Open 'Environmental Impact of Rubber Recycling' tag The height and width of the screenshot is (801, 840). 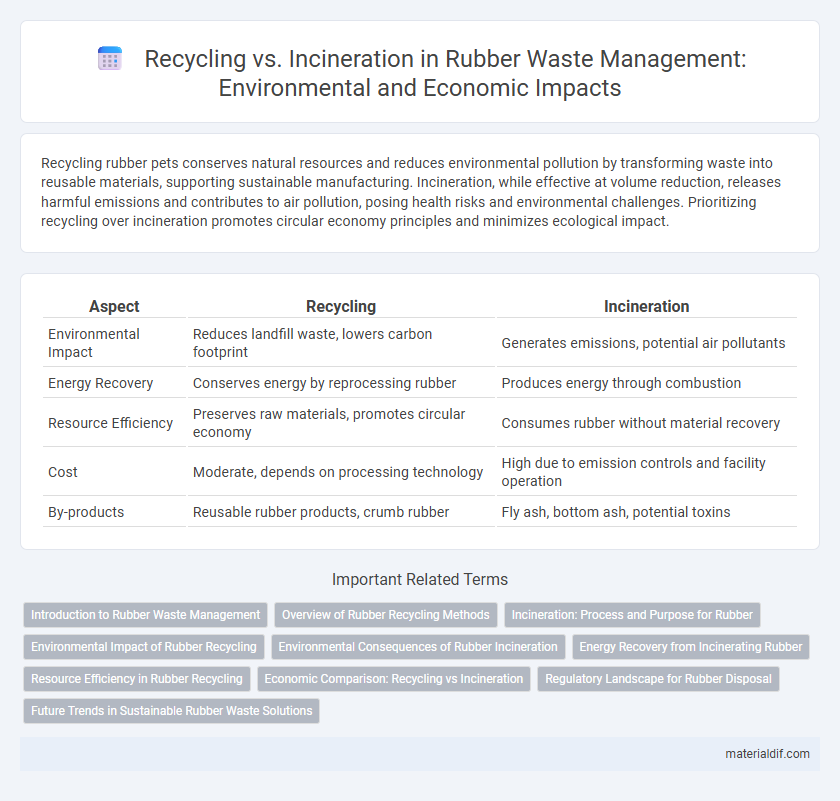coord(144,647)
